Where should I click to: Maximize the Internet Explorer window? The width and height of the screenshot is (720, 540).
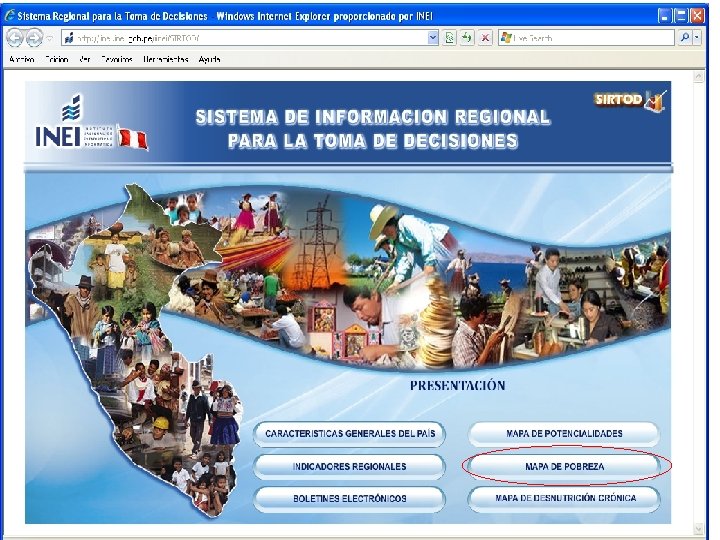click(x=681, y=16)
